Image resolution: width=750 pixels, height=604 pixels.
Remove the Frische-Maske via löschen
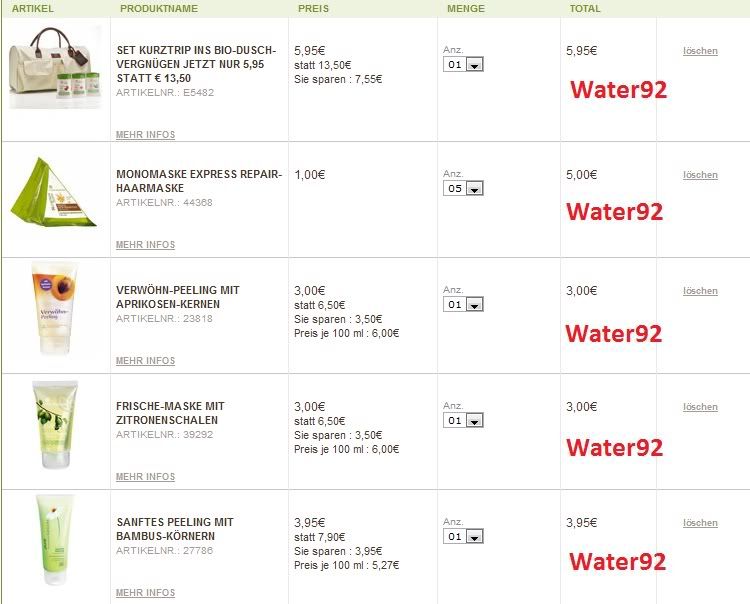pos(700,407)
